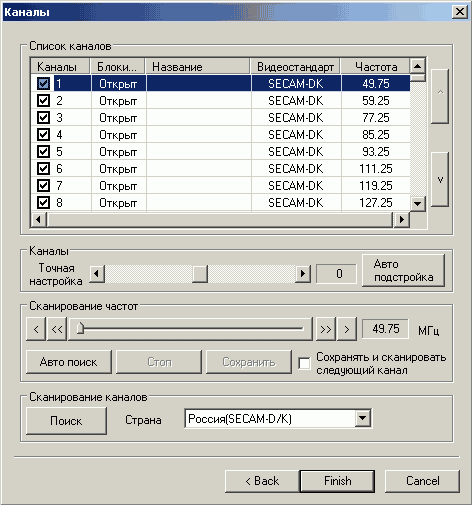Uncheck channel 1 checkbox
The width and height of the screenshot is (472, 505).
point(43,83)
